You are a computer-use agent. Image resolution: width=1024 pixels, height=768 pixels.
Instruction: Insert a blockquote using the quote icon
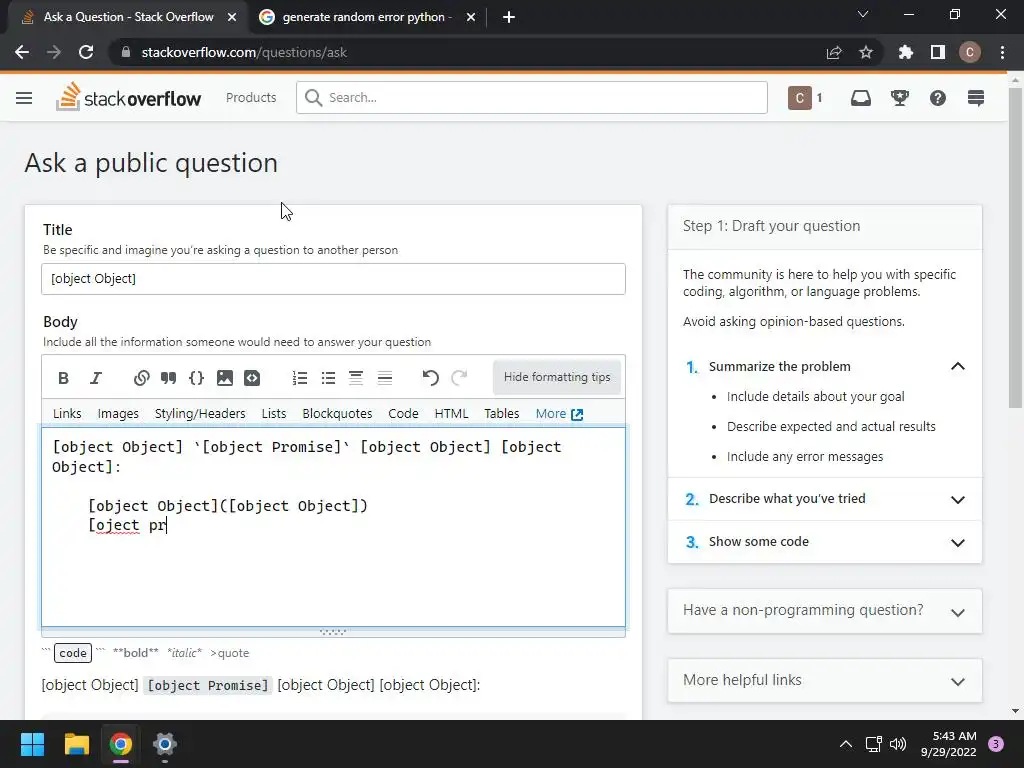click(168, 377)
